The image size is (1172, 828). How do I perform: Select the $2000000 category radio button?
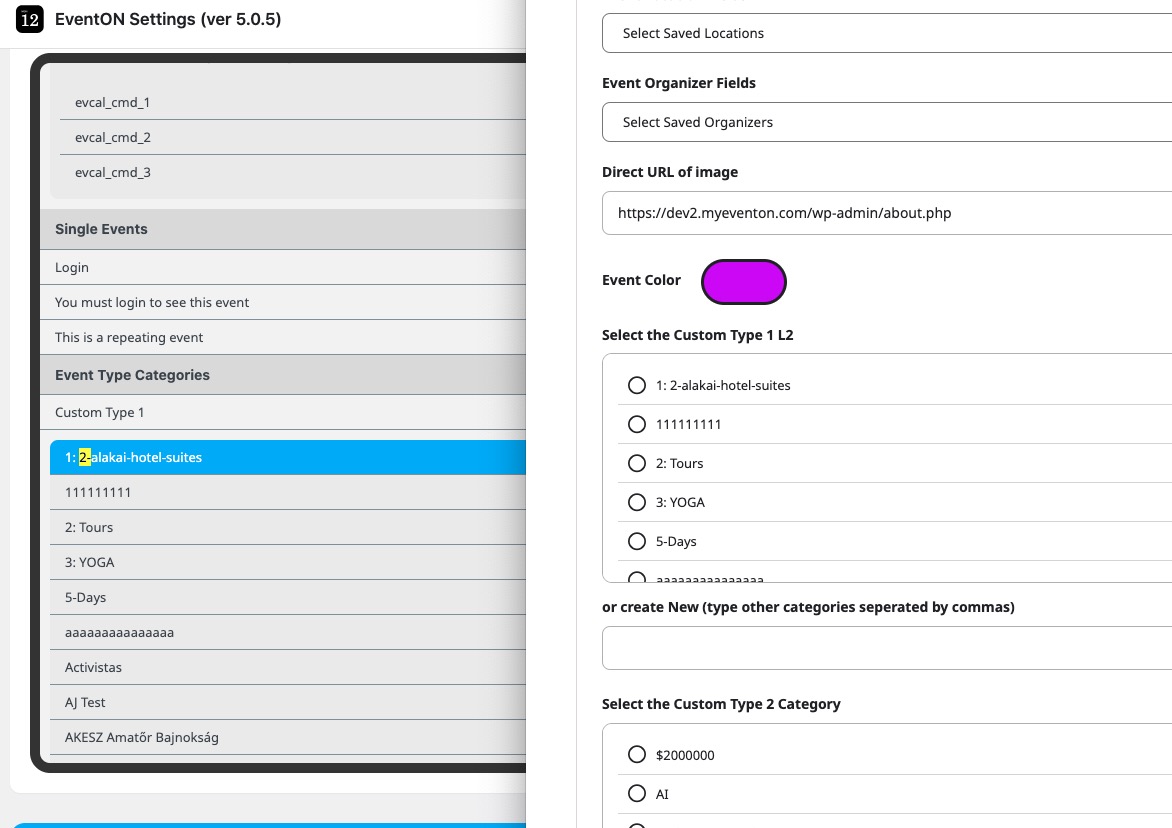pos(637,755)
